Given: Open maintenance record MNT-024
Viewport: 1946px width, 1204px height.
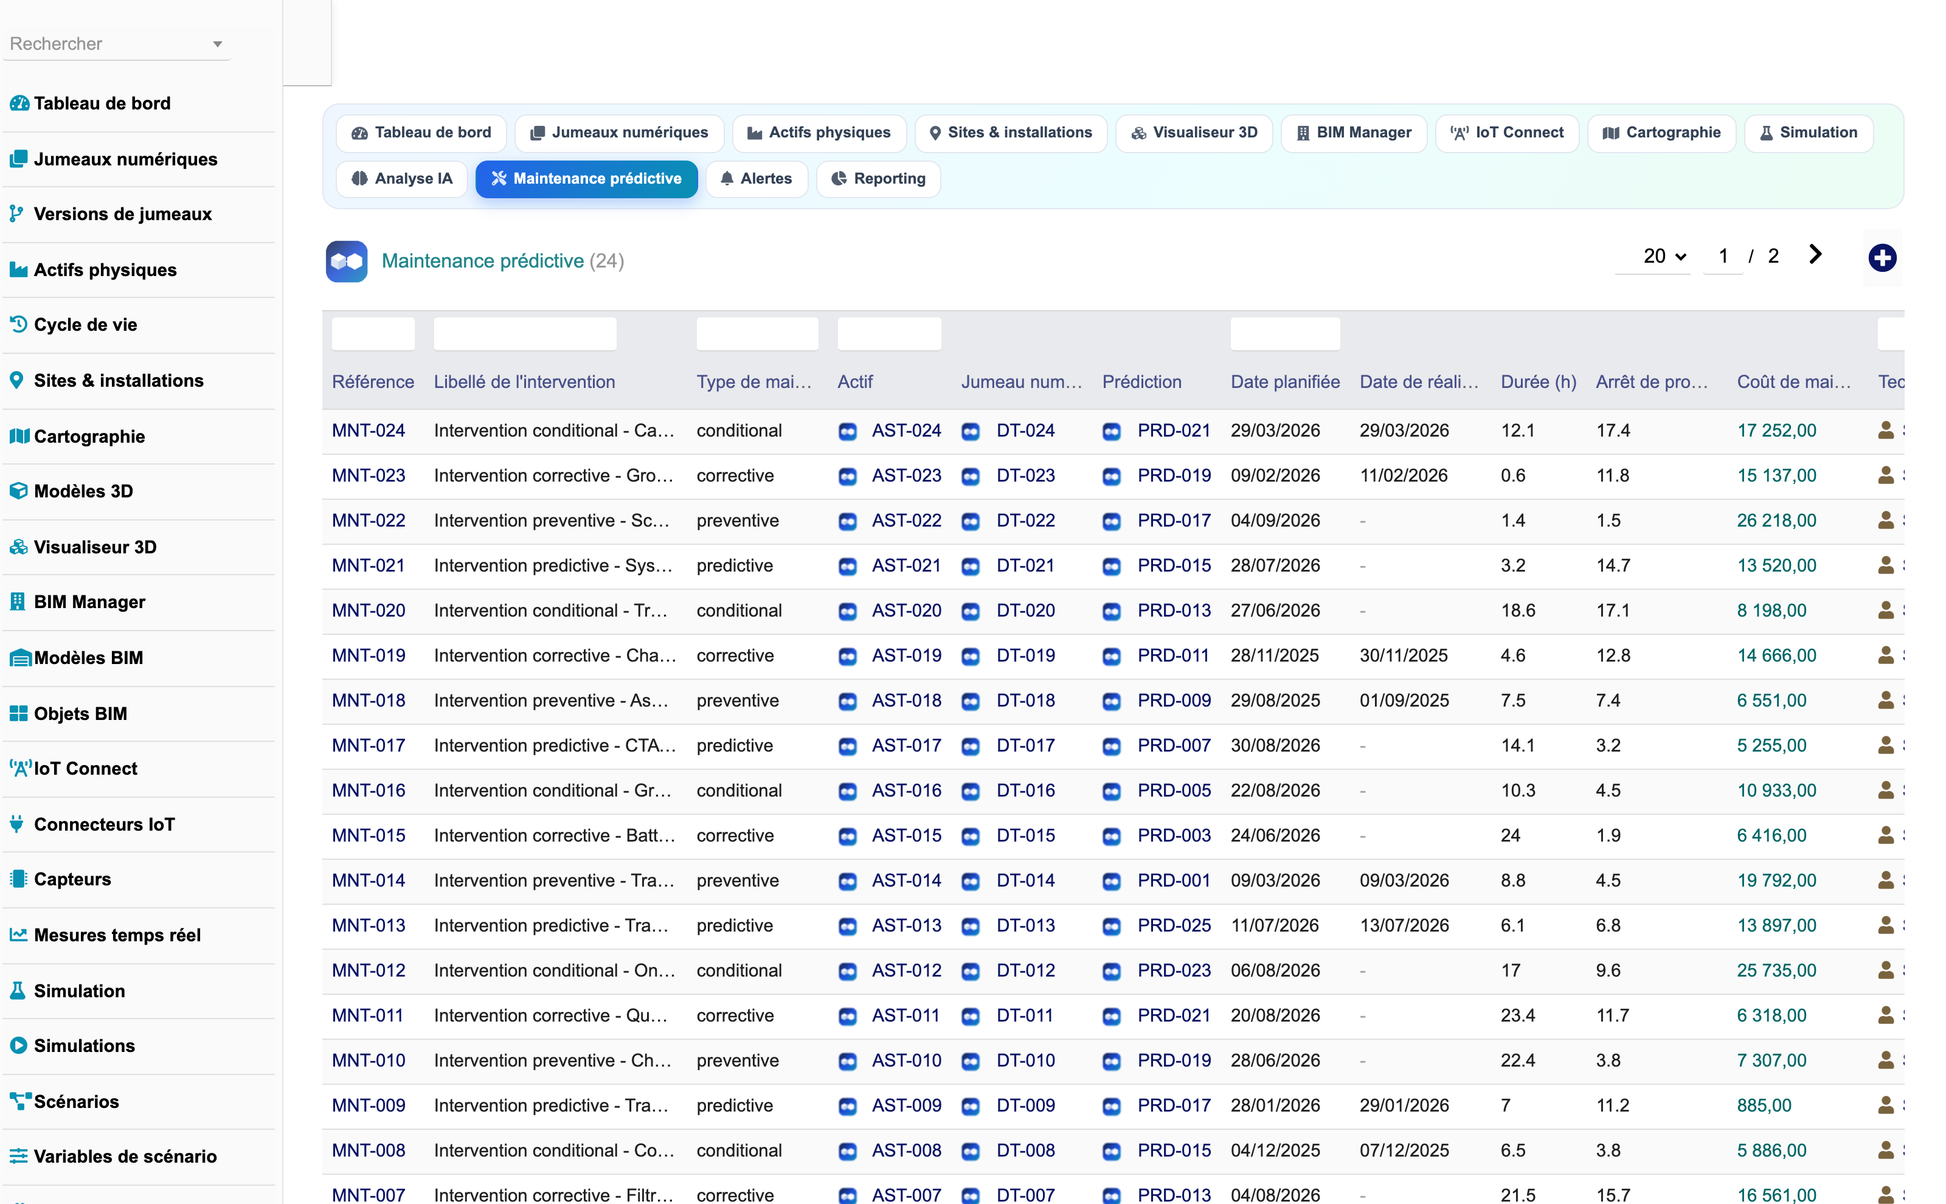Looking at the screenshot, I should 368,431.
